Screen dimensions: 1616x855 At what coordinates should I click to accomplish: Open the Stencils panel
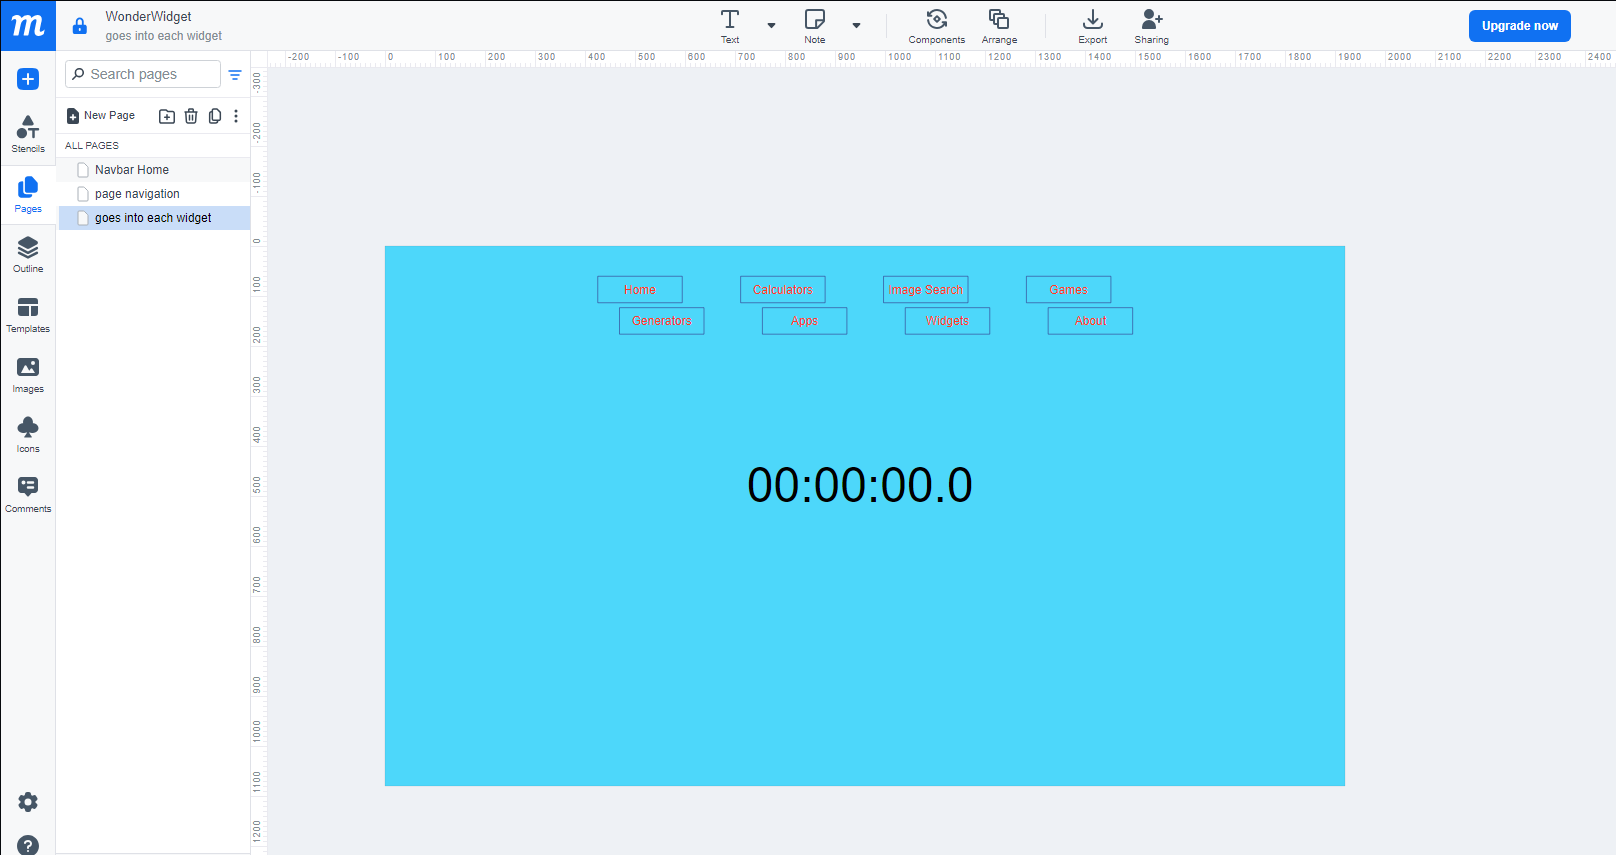(x=28, y=134)
